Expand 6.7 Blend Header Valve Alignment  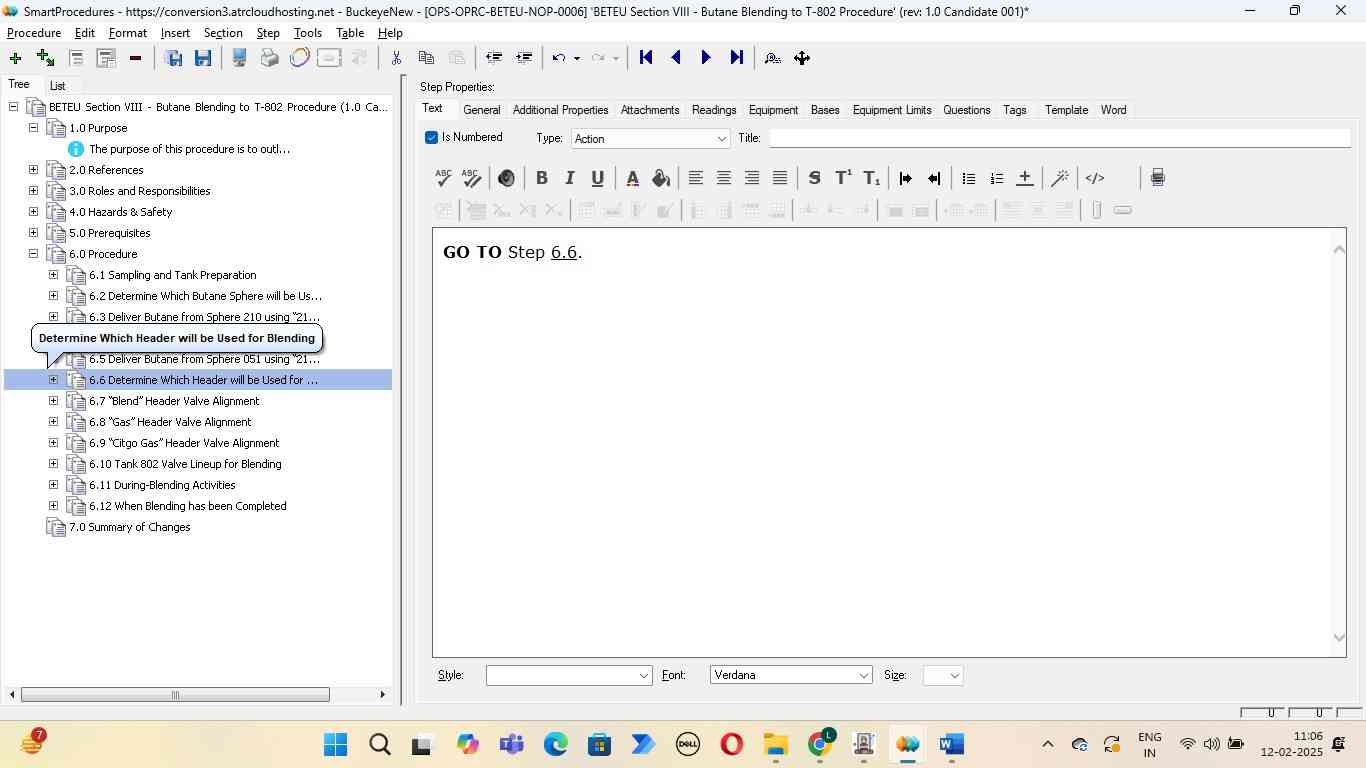(54, 401)
